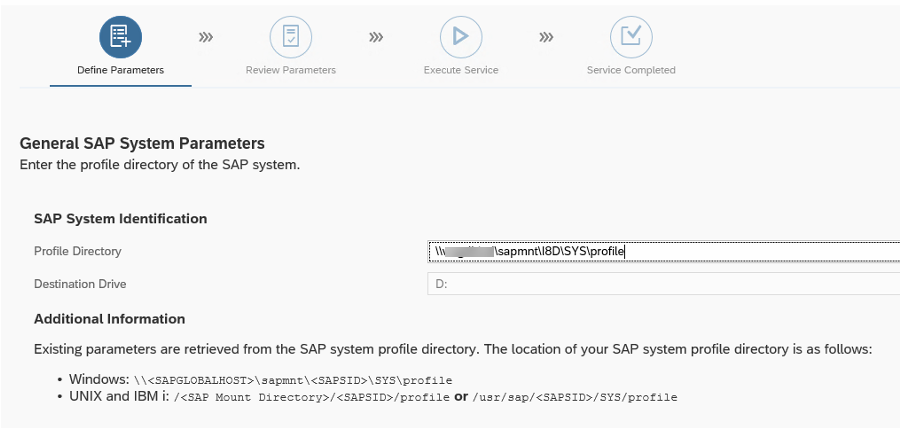Select the SAP System Identification heading
Viewport: 904px width, 428px height.
tap(120, 218)
